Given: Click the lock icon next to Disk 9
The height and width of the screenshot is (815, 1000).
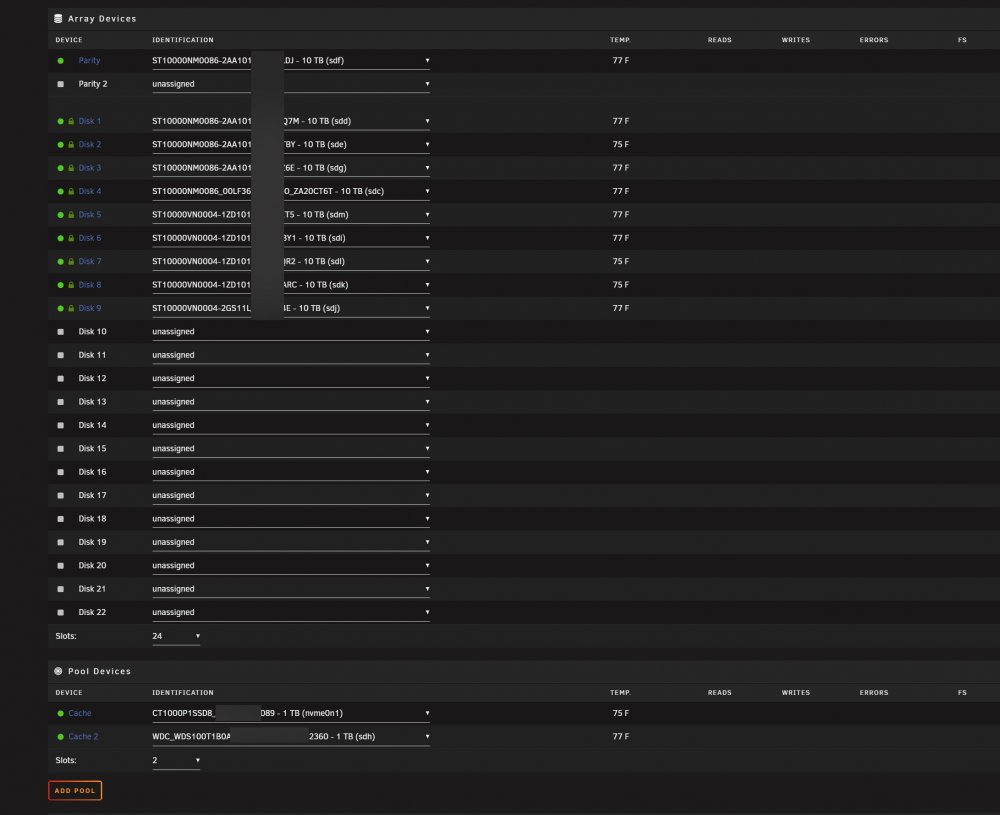Looking at the screenshot, I should coord(71,308).
